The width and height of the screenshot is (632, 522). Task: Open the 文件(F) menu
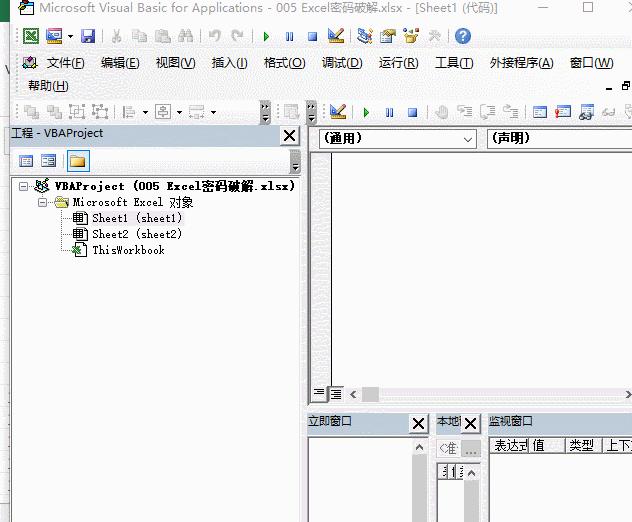click(x=65, y=63)
